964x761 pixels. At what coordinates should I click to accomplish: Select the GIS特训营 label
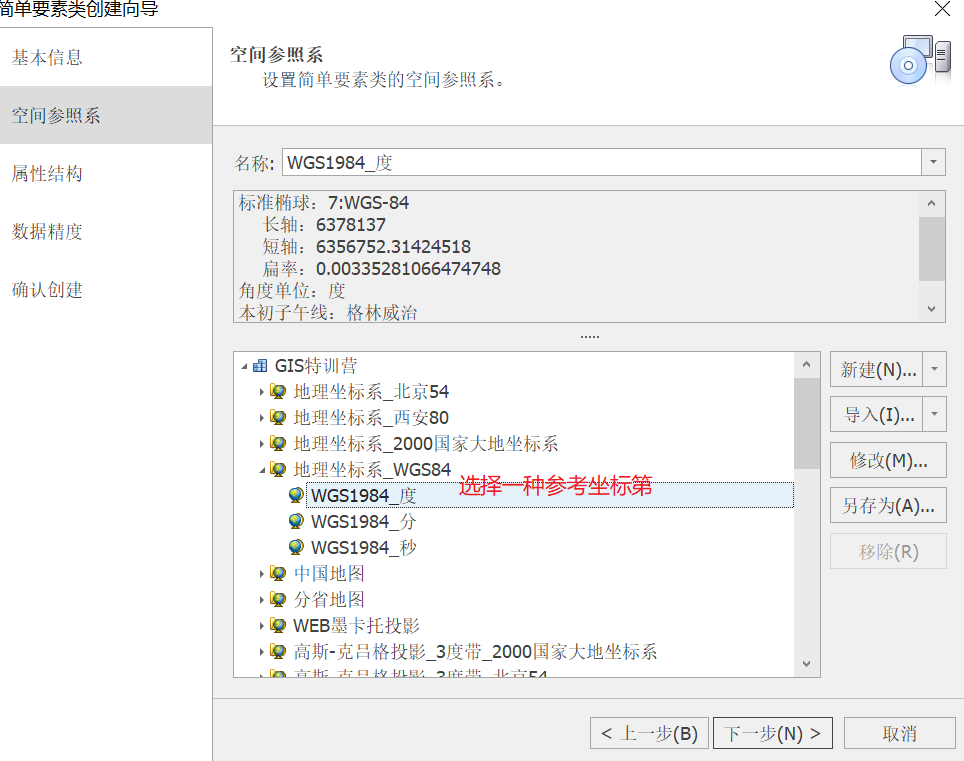315,366
